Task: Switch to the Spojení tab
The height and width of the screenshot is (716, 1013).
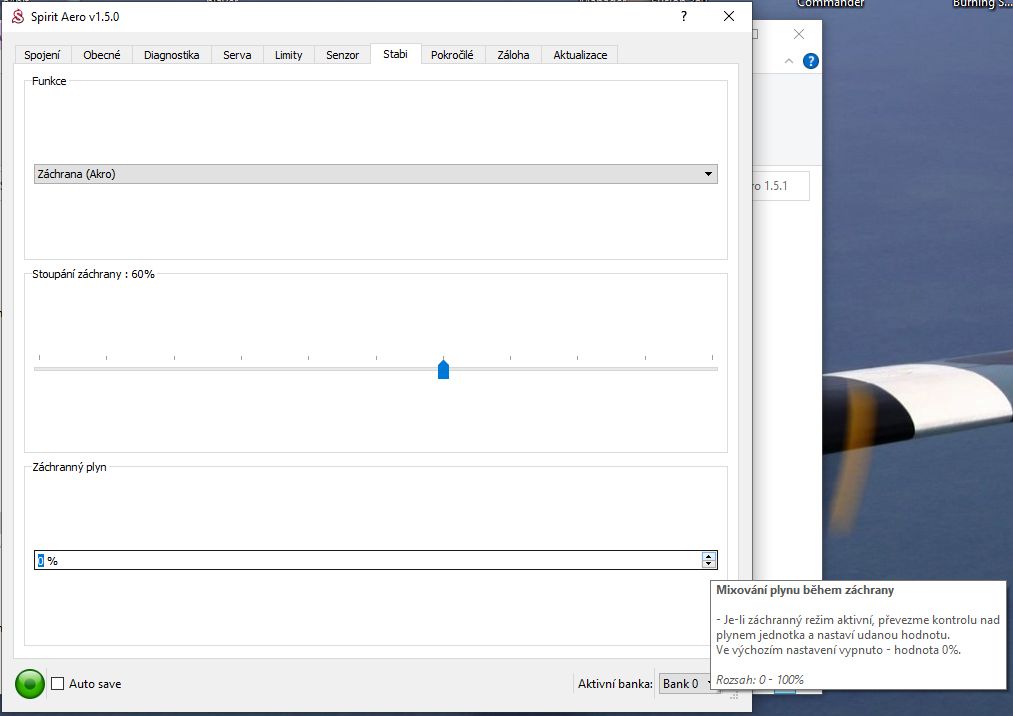Action: (x=42, y=55)
